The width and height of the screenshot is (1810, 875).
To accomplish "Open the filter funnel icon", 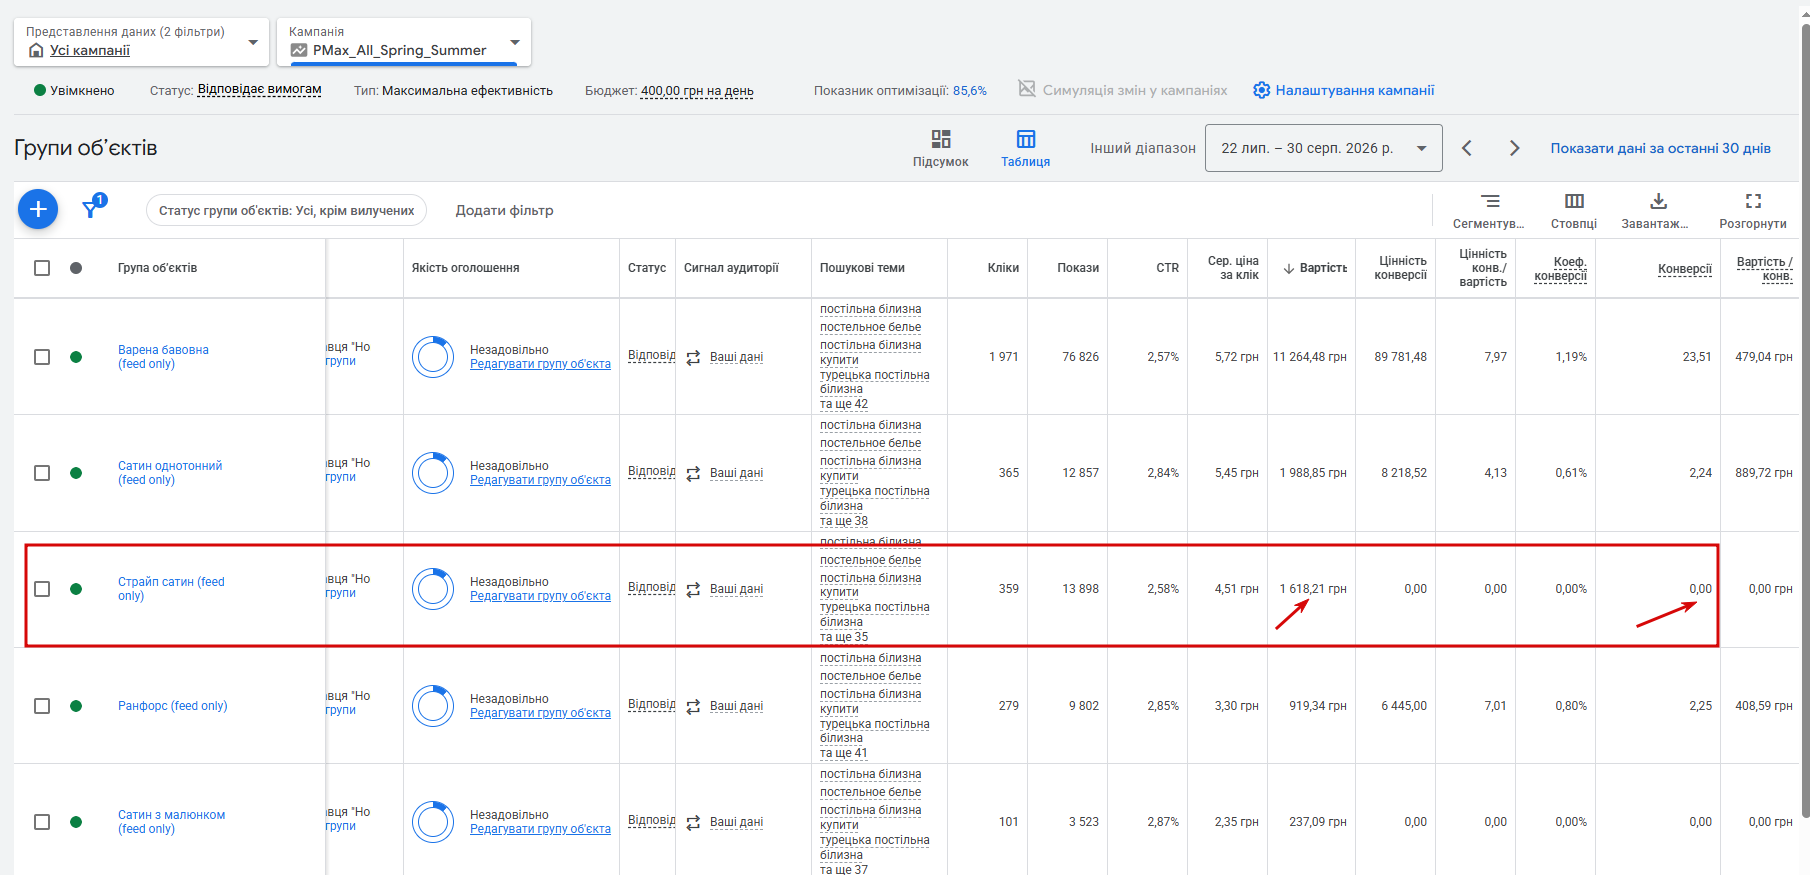I will click(x=93, y=207).
